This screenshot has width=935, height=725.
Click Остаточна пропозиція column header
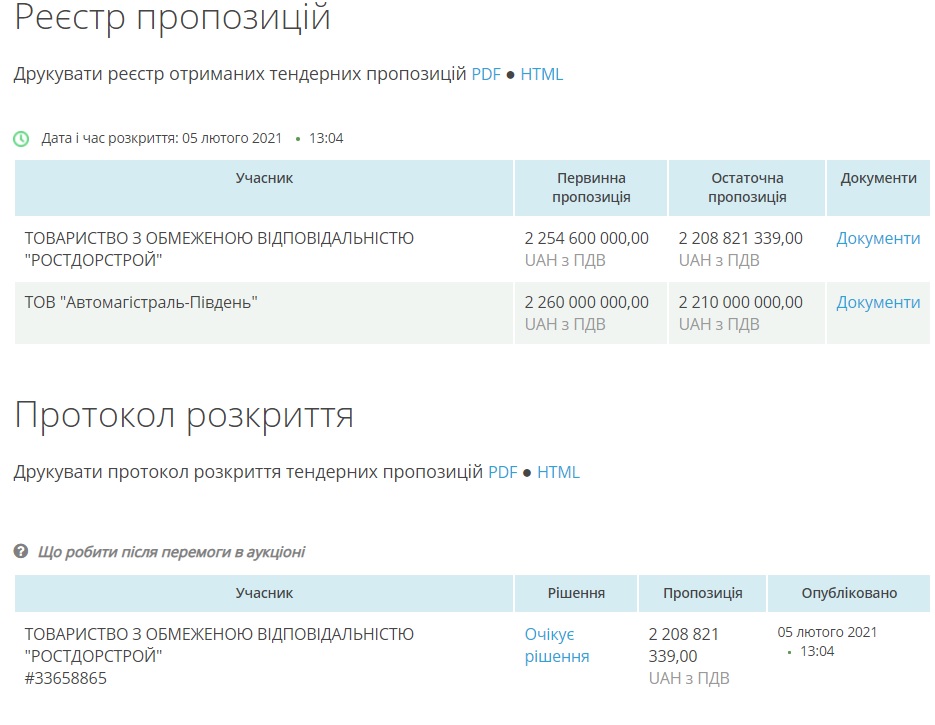click(747, 187)
